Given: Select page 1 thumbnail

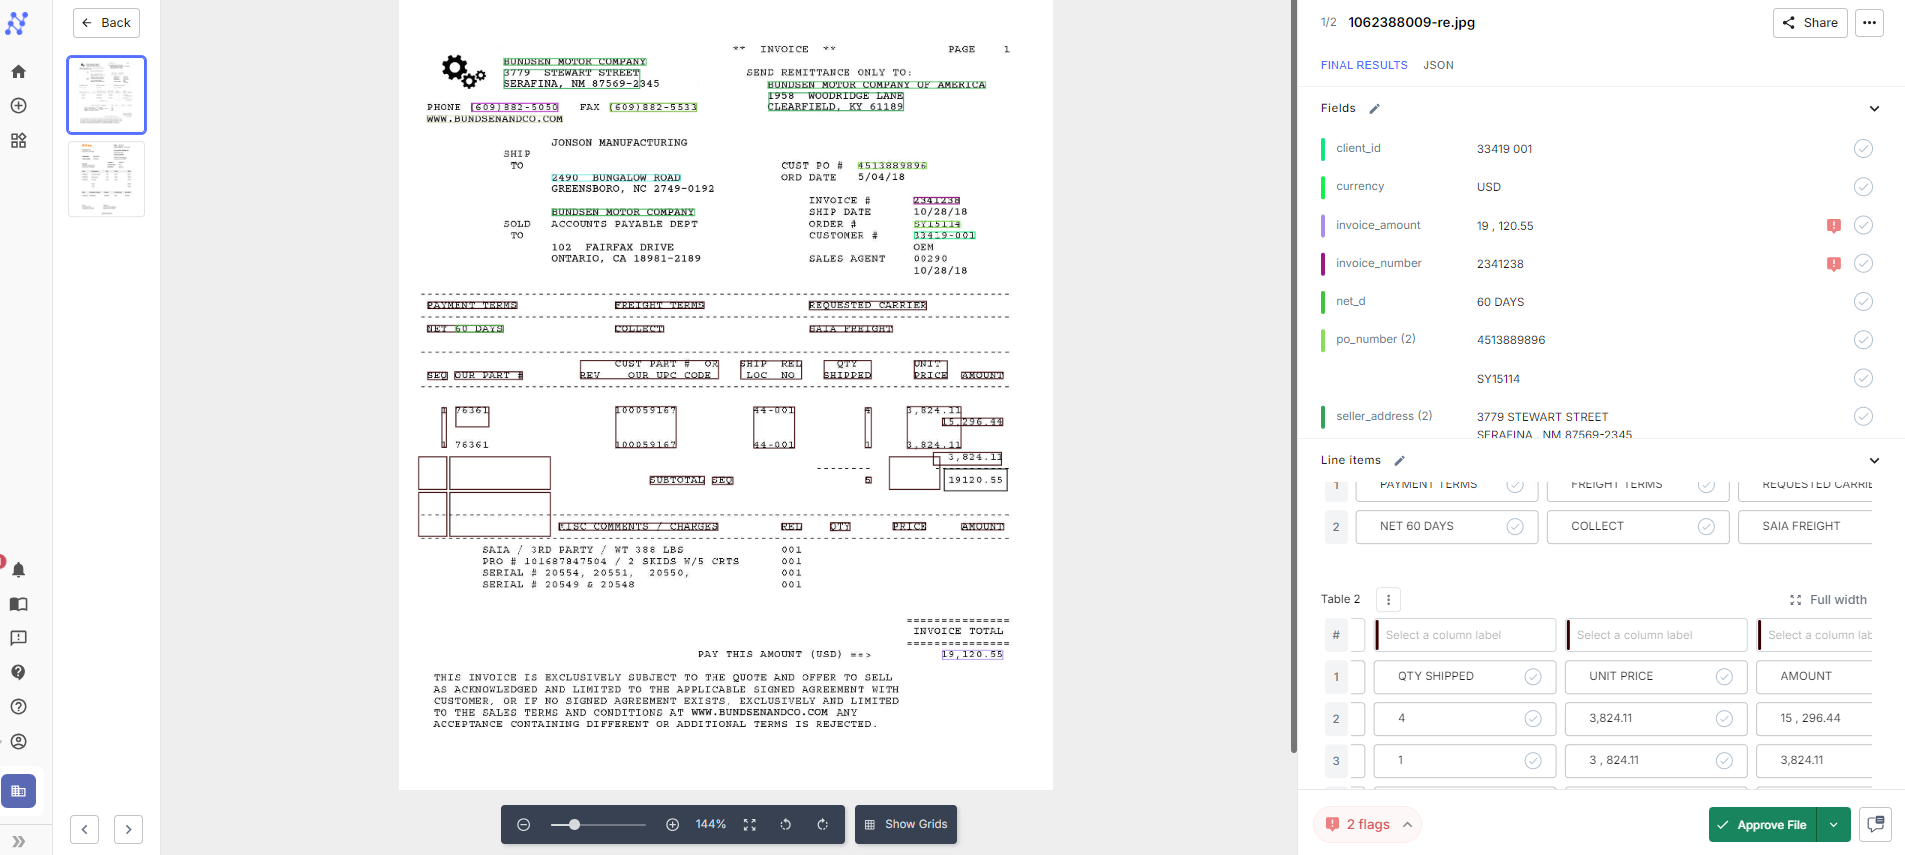Looking at the screenshot, I should pyautogui.click(x=106, y=95).
